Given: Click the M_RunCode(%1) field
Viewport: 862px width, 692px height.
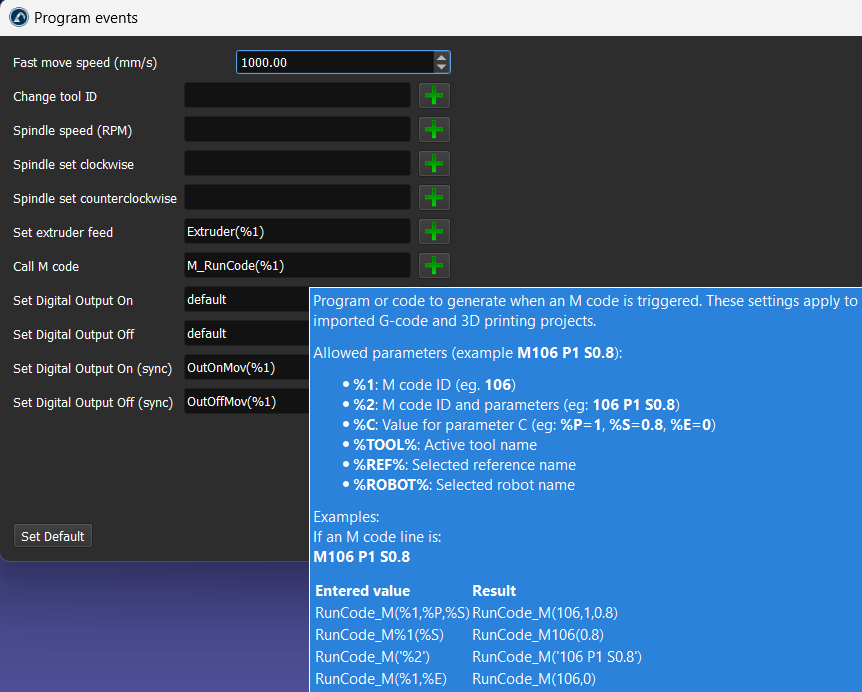Looking at the screenshot, I should 297,266.
